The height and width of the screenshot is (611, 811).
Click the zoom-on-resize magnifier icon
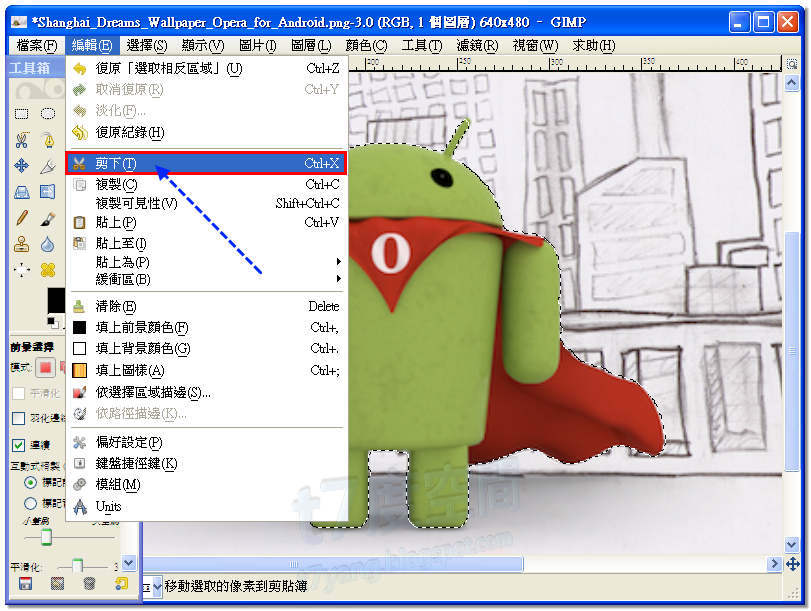tap(792, 64)
